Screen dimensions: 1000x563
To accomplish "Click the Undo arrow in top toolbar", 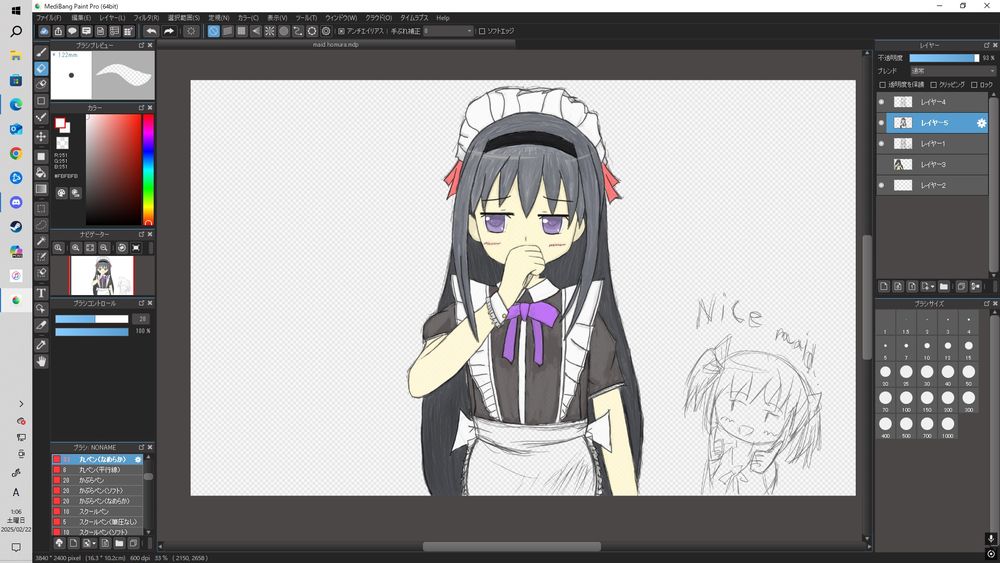I will [x=151, y=31].
